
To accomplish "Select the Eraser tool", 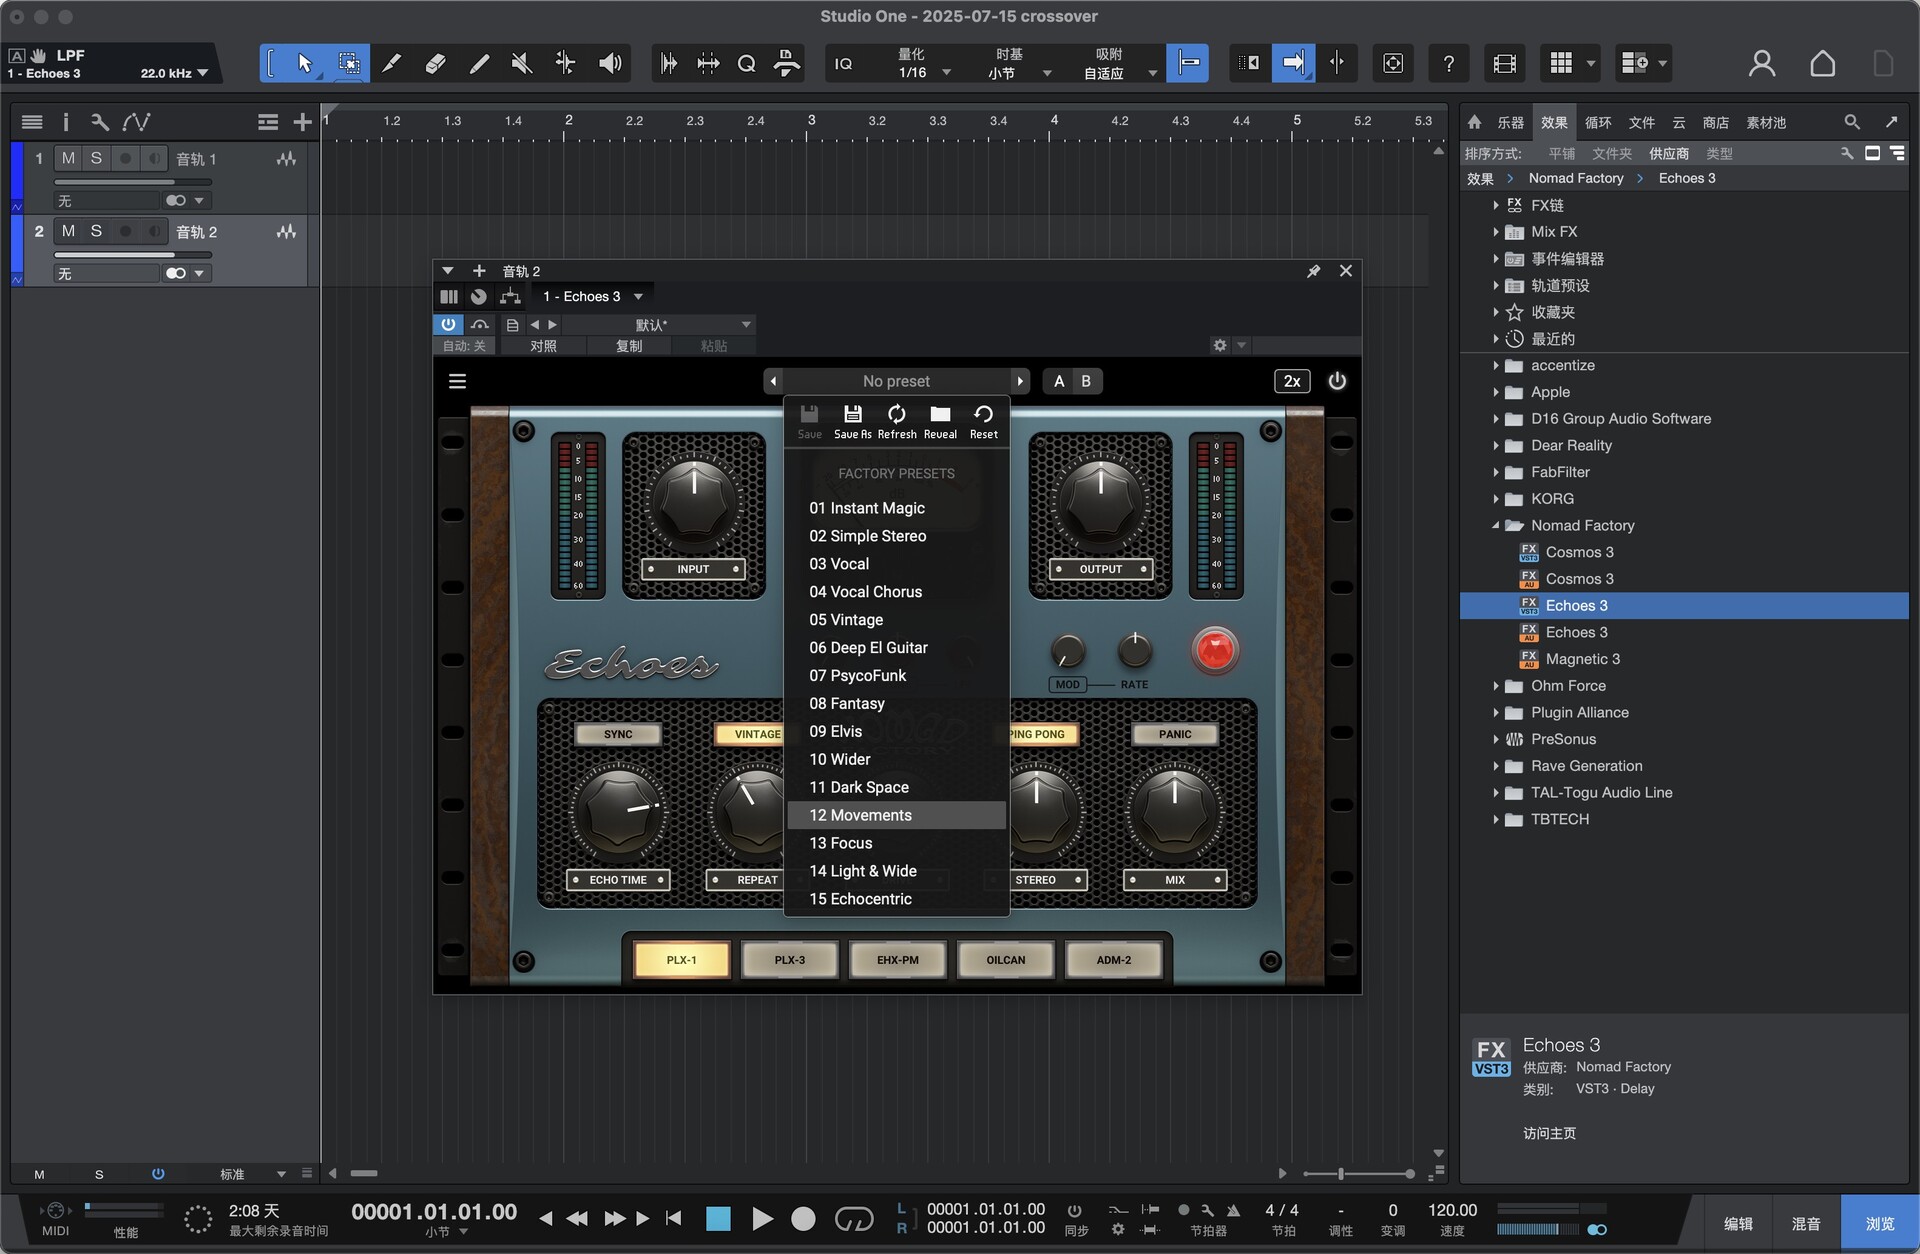I will (435, 64).
